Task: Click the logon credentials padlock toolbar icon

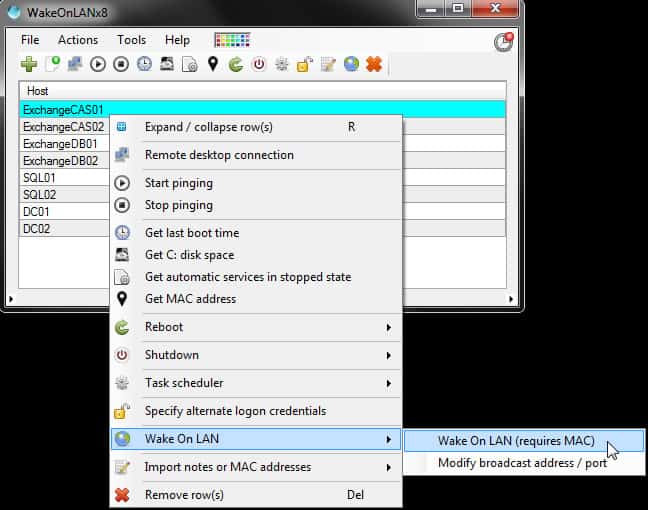Action: coord(305,64)
